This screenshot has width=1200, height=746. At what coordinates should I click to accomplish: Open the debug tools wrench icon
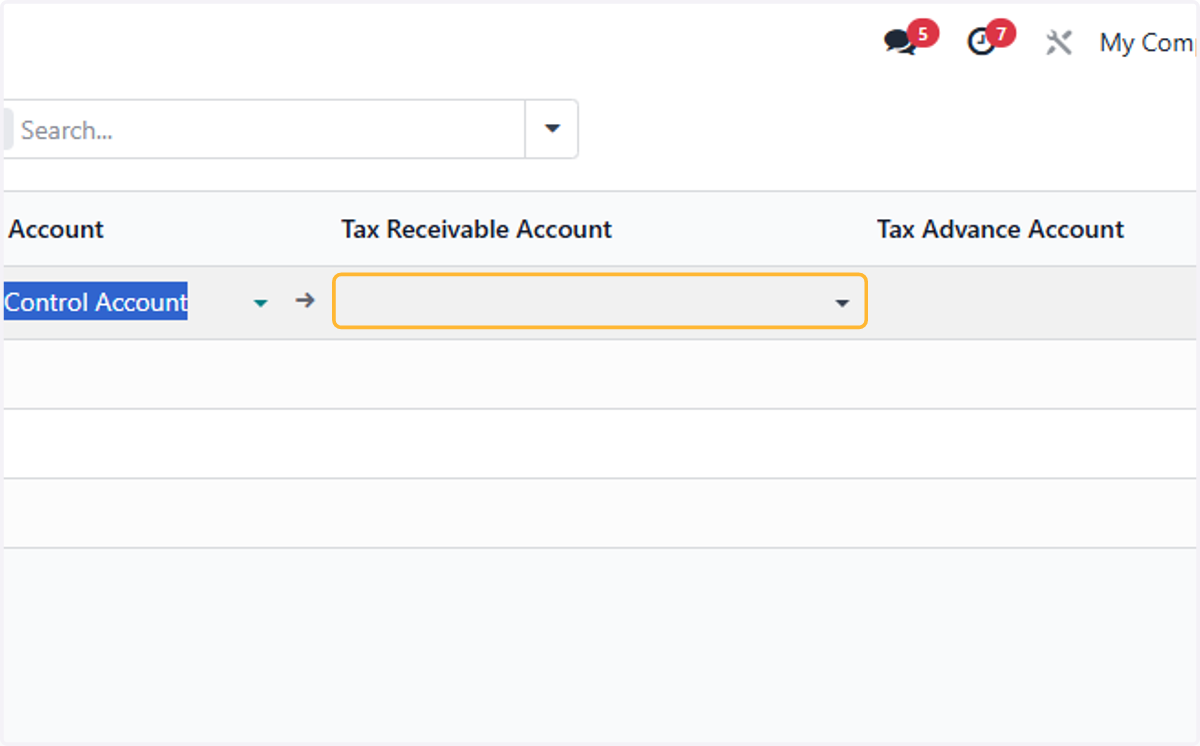tap(1059, 42)
